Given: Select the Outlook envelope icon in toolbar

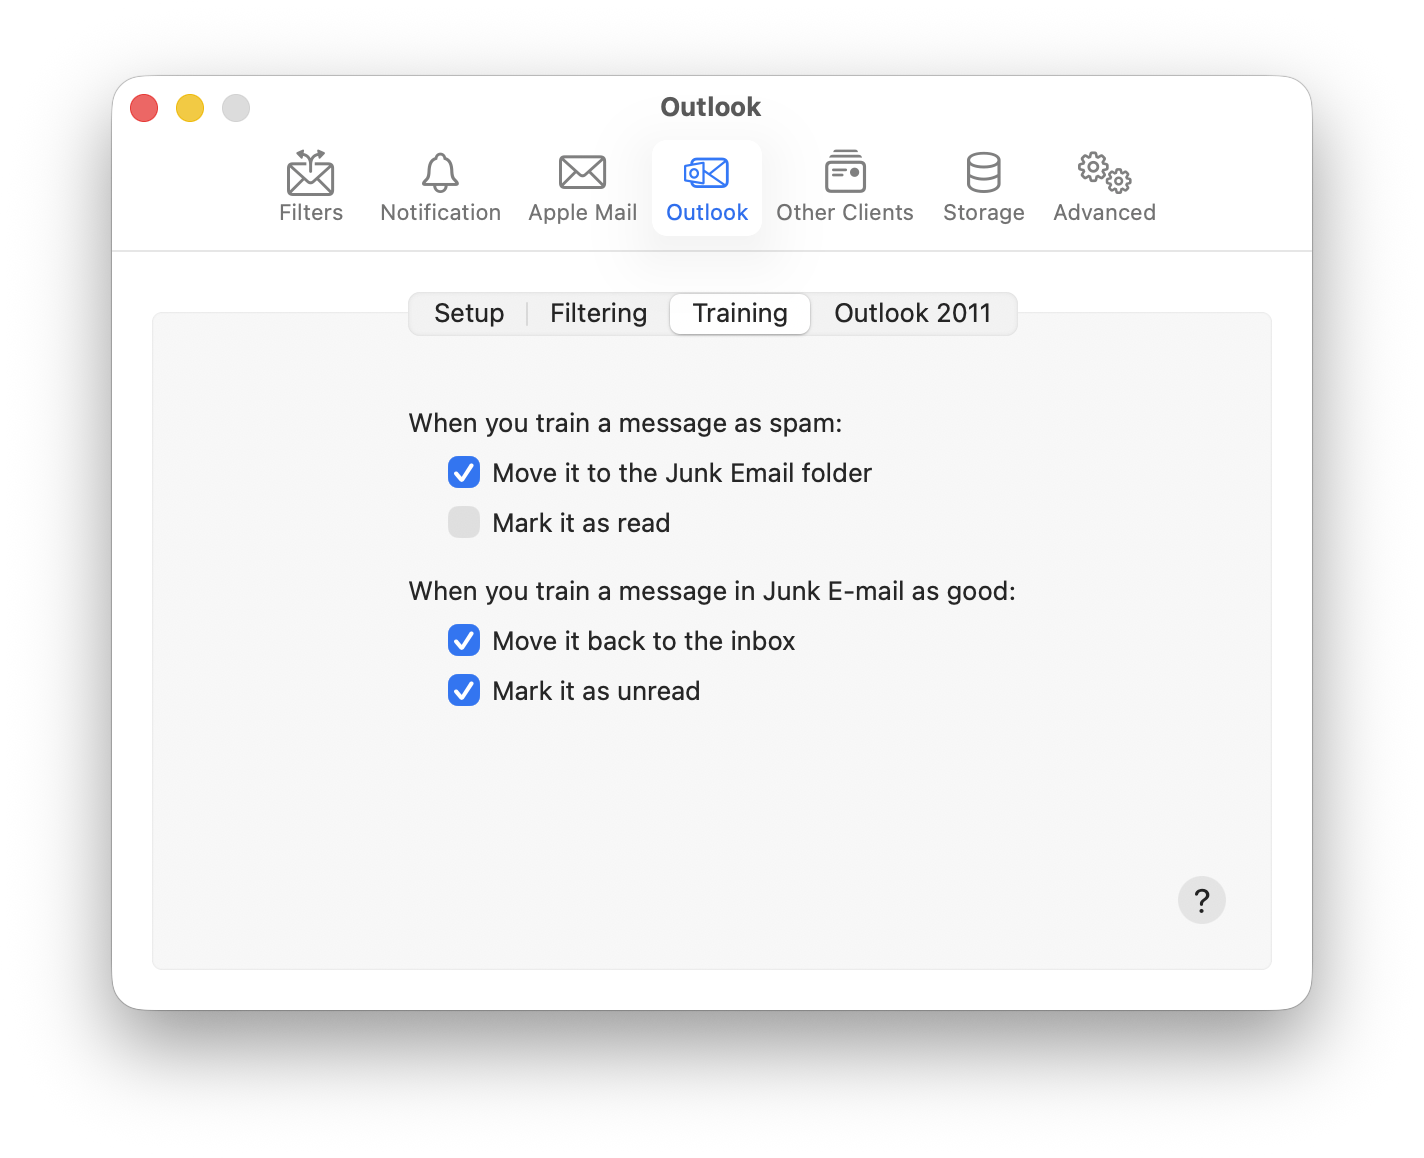Looking at the screenshot, I should [x=706, y=173].
